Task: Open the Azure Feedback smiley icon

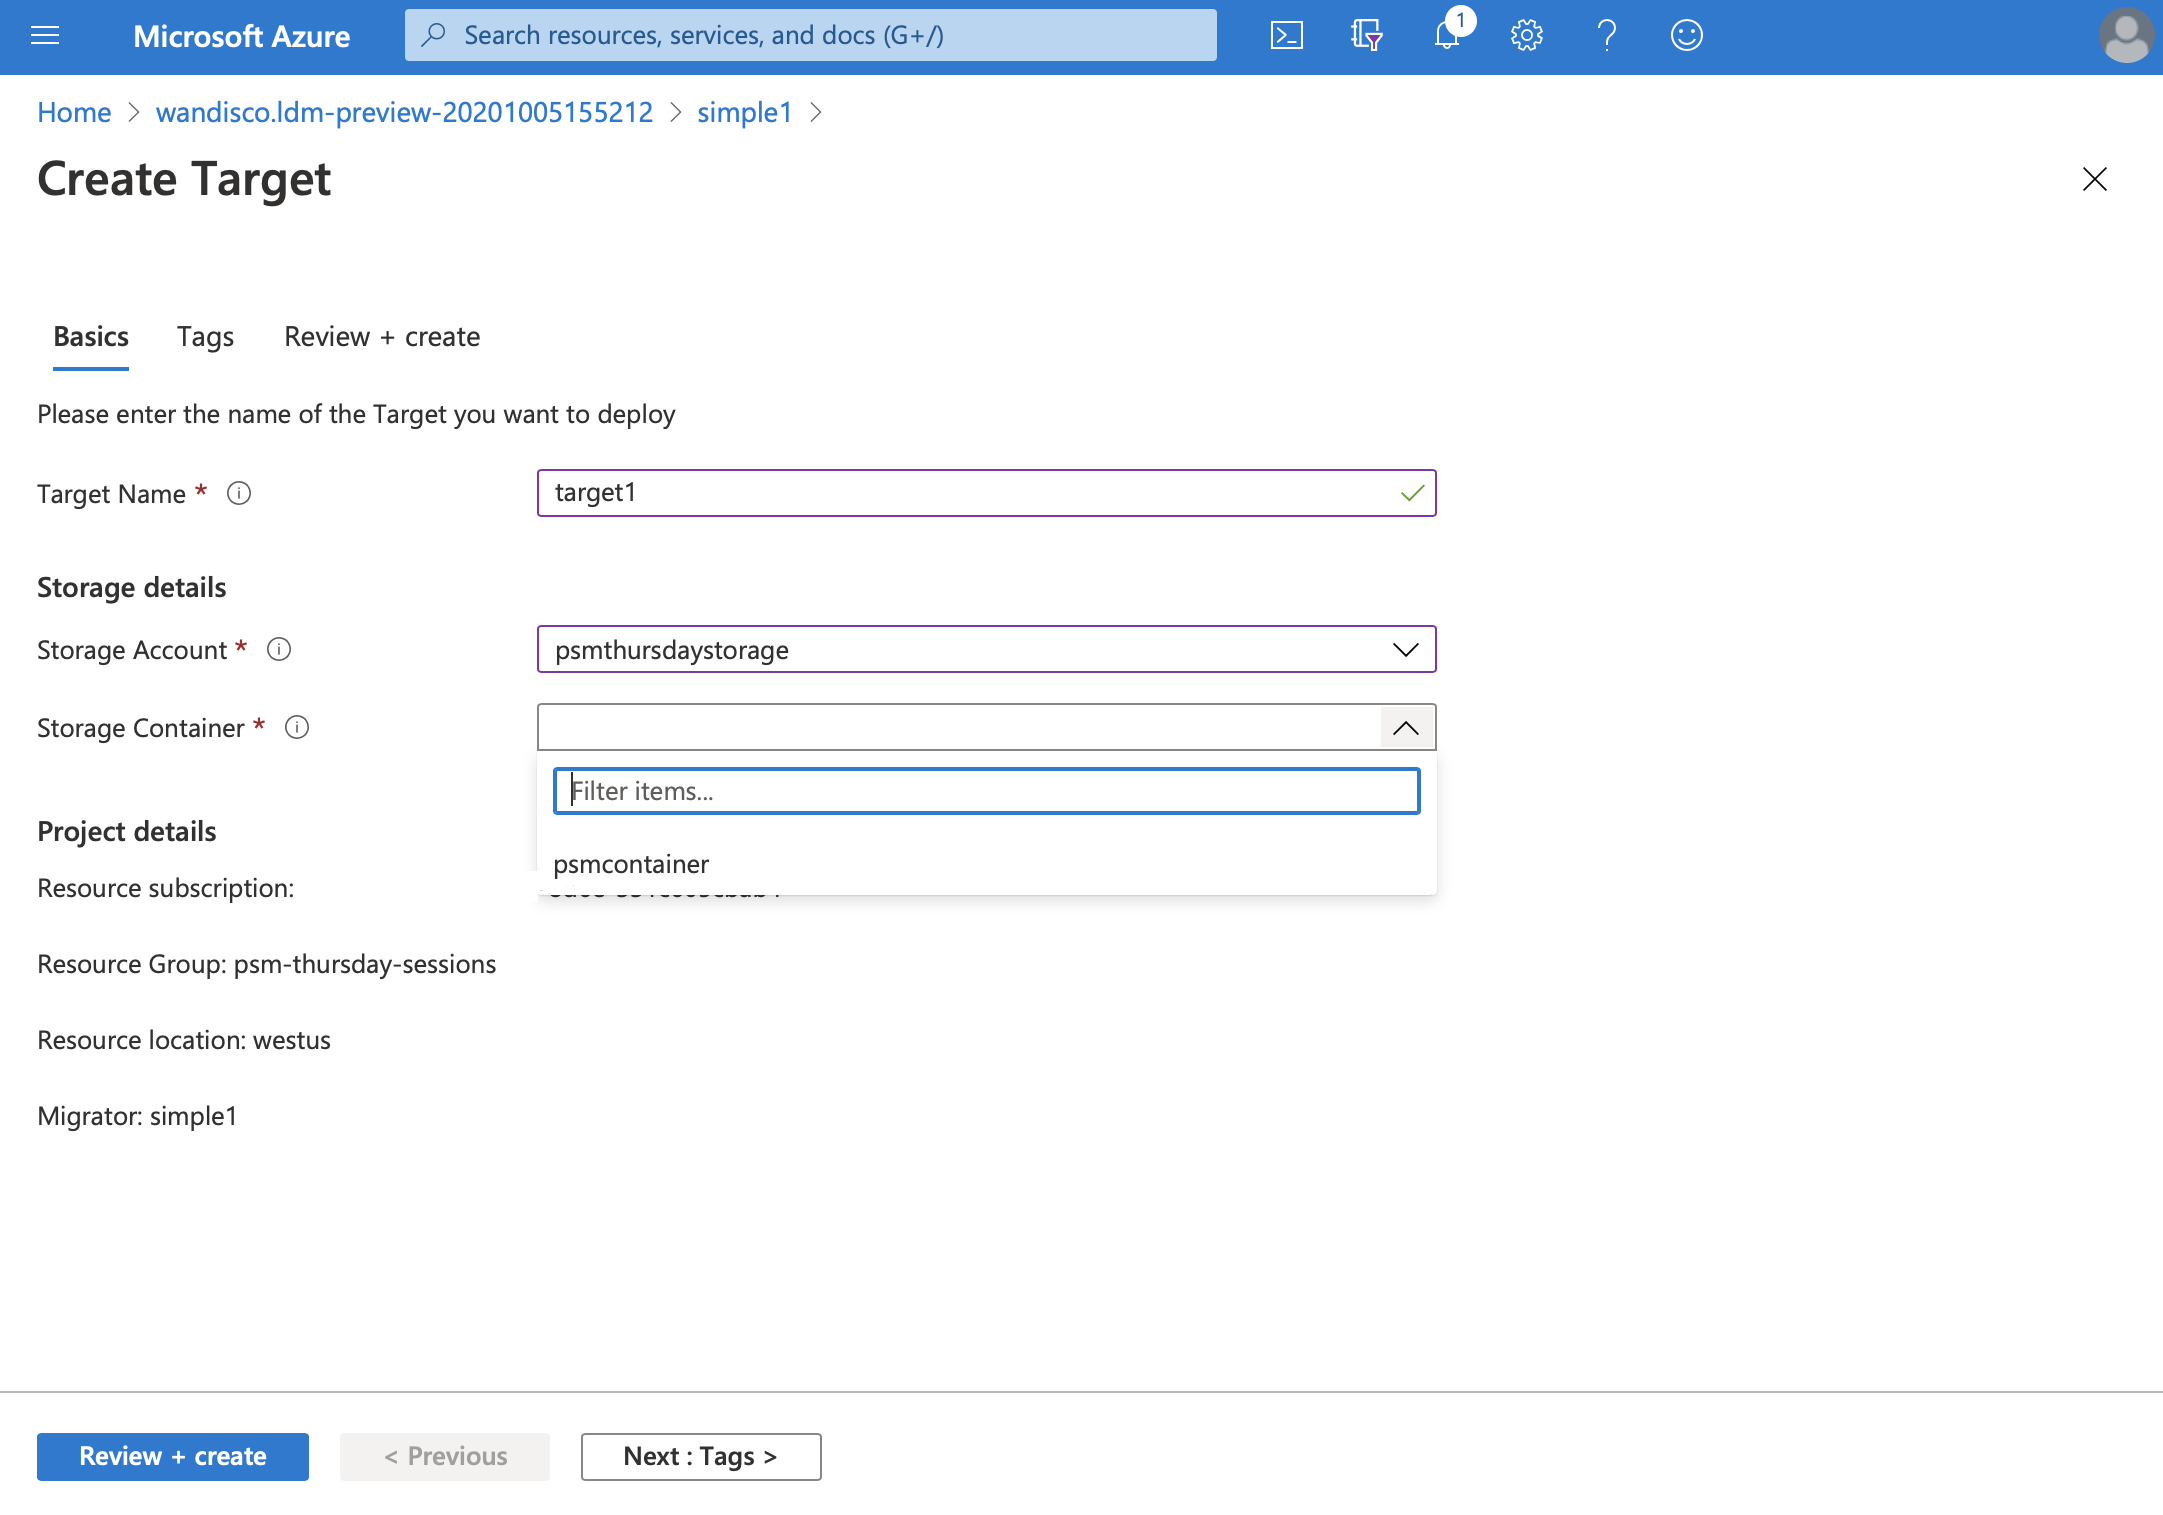Action: tap(1685, 36)
